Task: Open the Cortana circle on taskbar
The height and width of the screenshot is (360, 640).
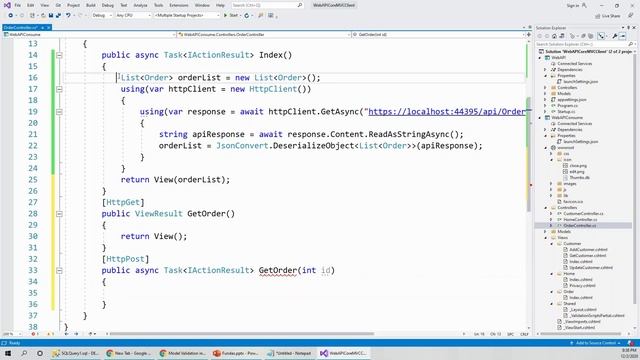Action: 40,353
